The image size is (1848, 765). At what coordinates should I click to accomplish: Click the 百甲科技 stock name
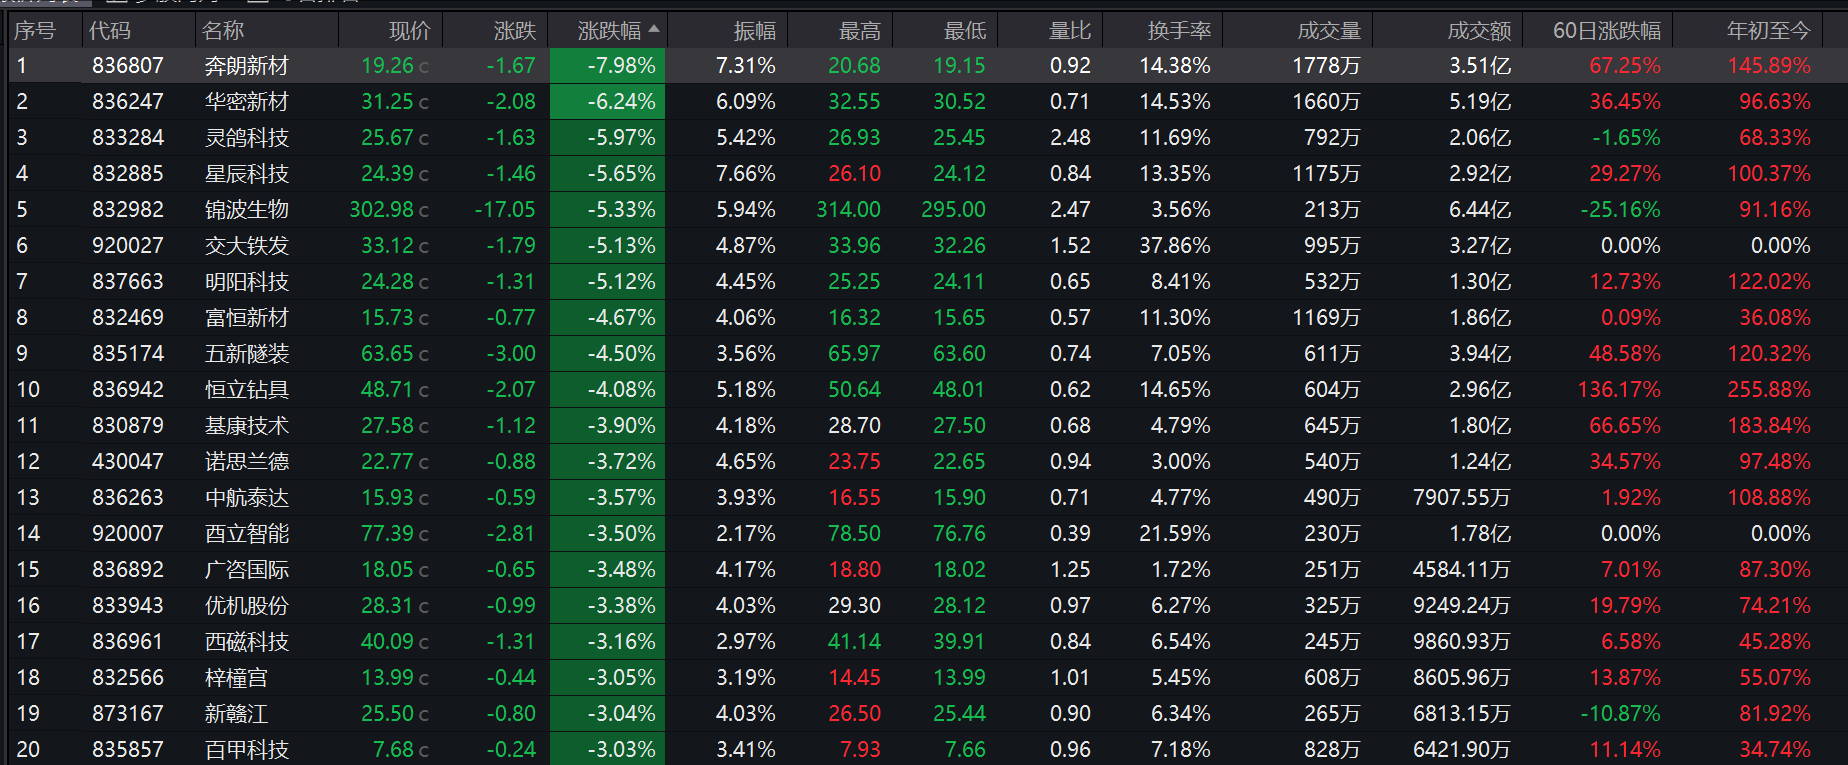[247, 750]
